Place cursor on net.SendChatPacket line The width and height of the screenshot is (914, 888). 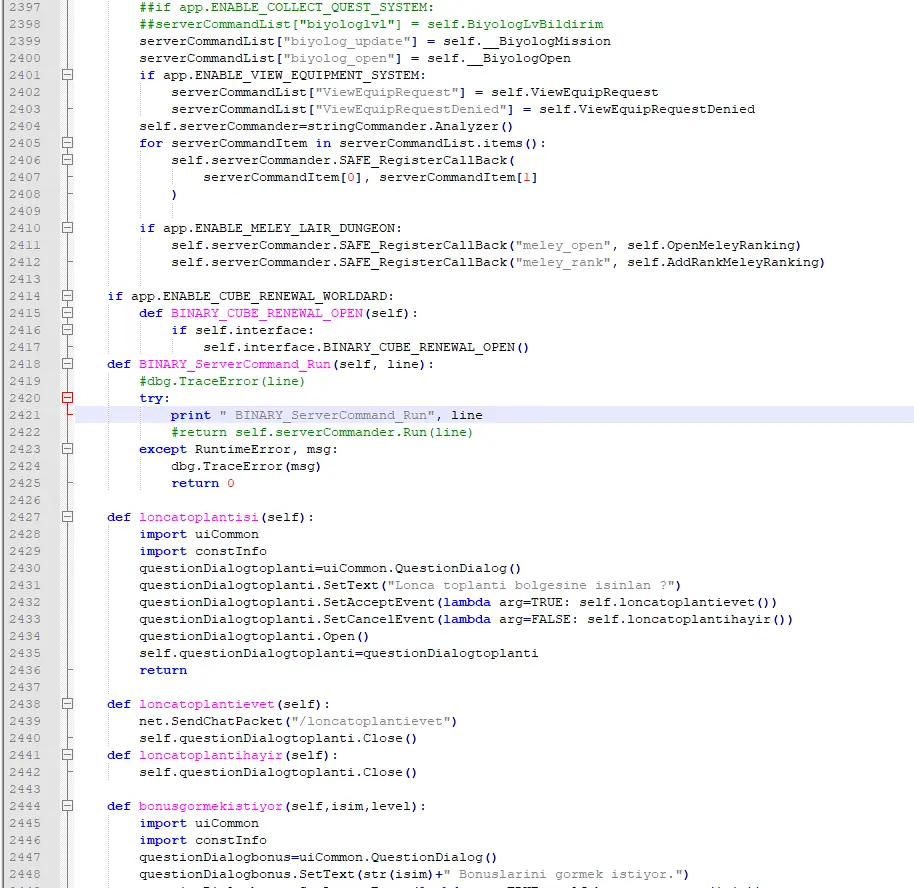pyautogui.click(x=298, y=721)
